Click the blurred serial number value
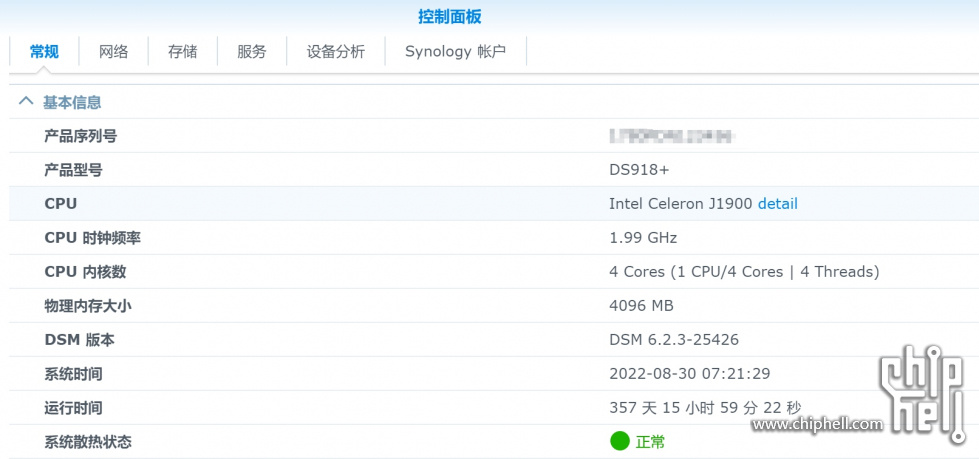Image resolution: width=979 pixels, height=459 pixels. 672,135
